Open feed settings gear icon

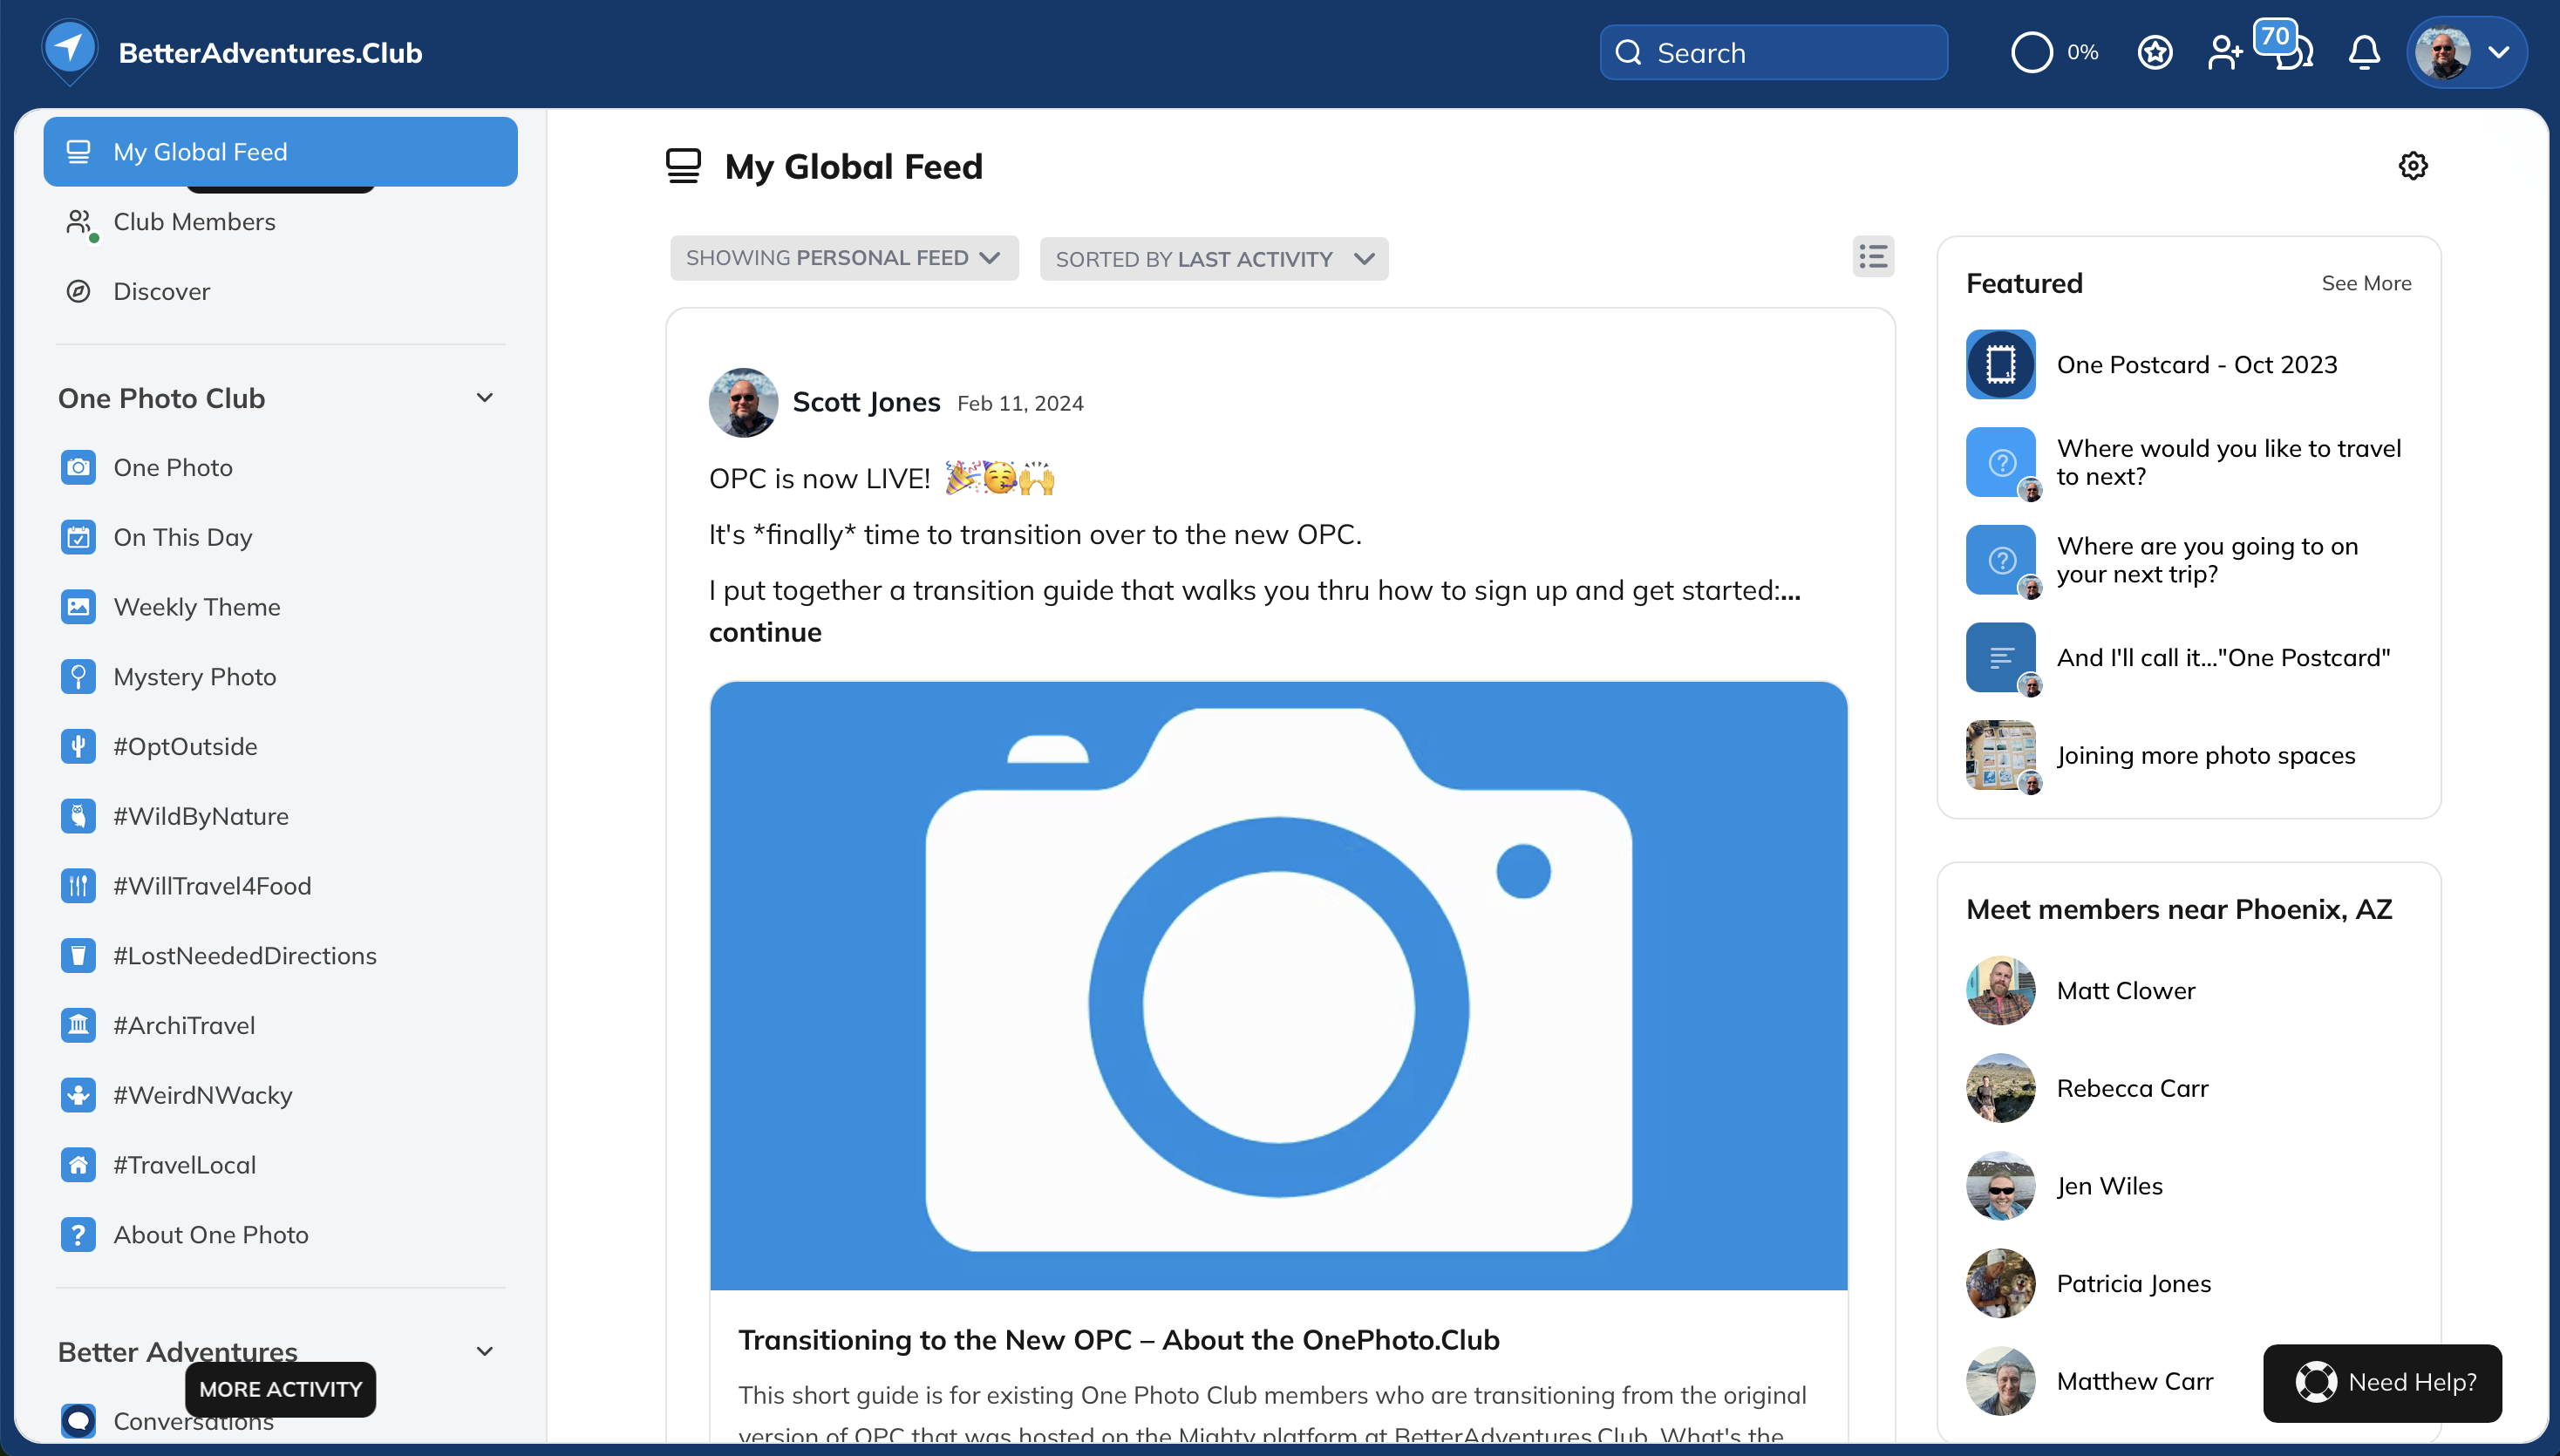coord(2413,166)
